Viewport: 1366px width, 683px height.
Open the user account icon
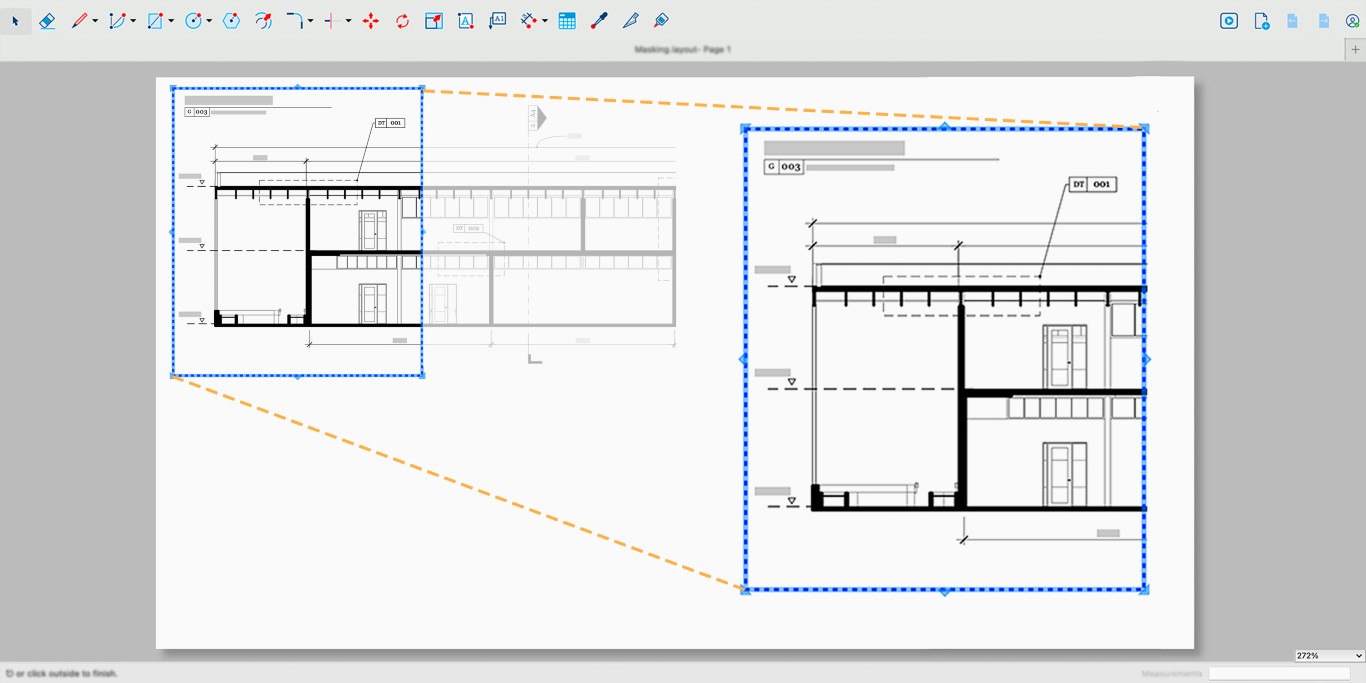click(1352, 21)
